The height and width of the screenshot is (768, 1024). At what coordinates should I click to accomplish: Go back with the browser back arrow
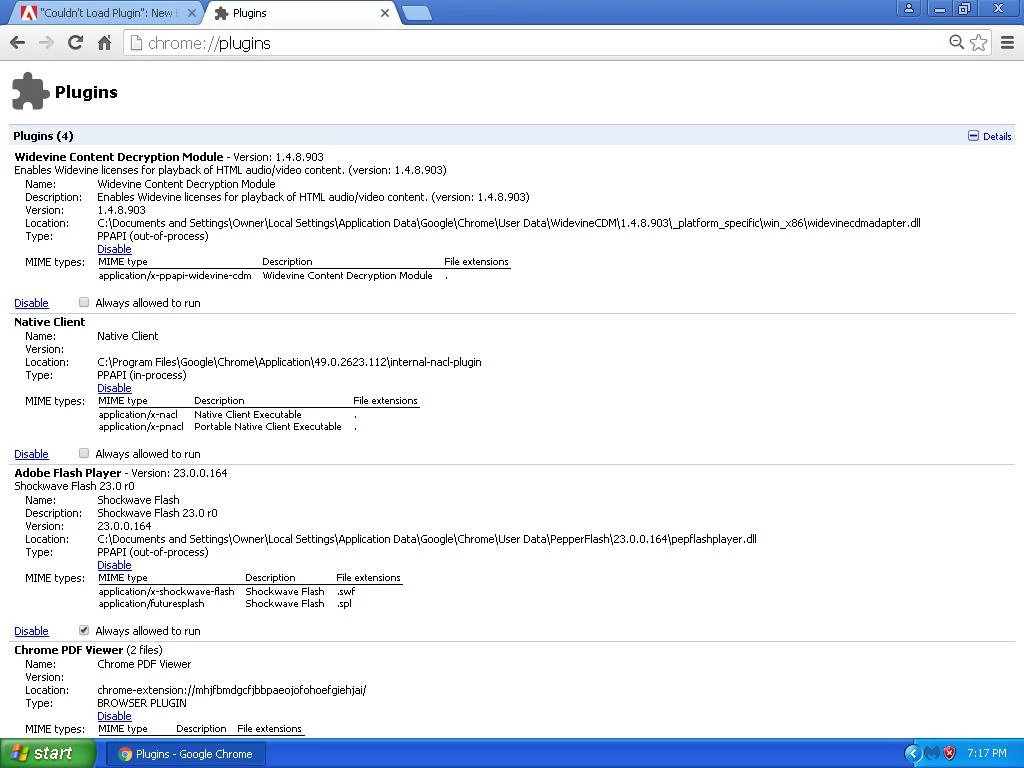point(18,43)
